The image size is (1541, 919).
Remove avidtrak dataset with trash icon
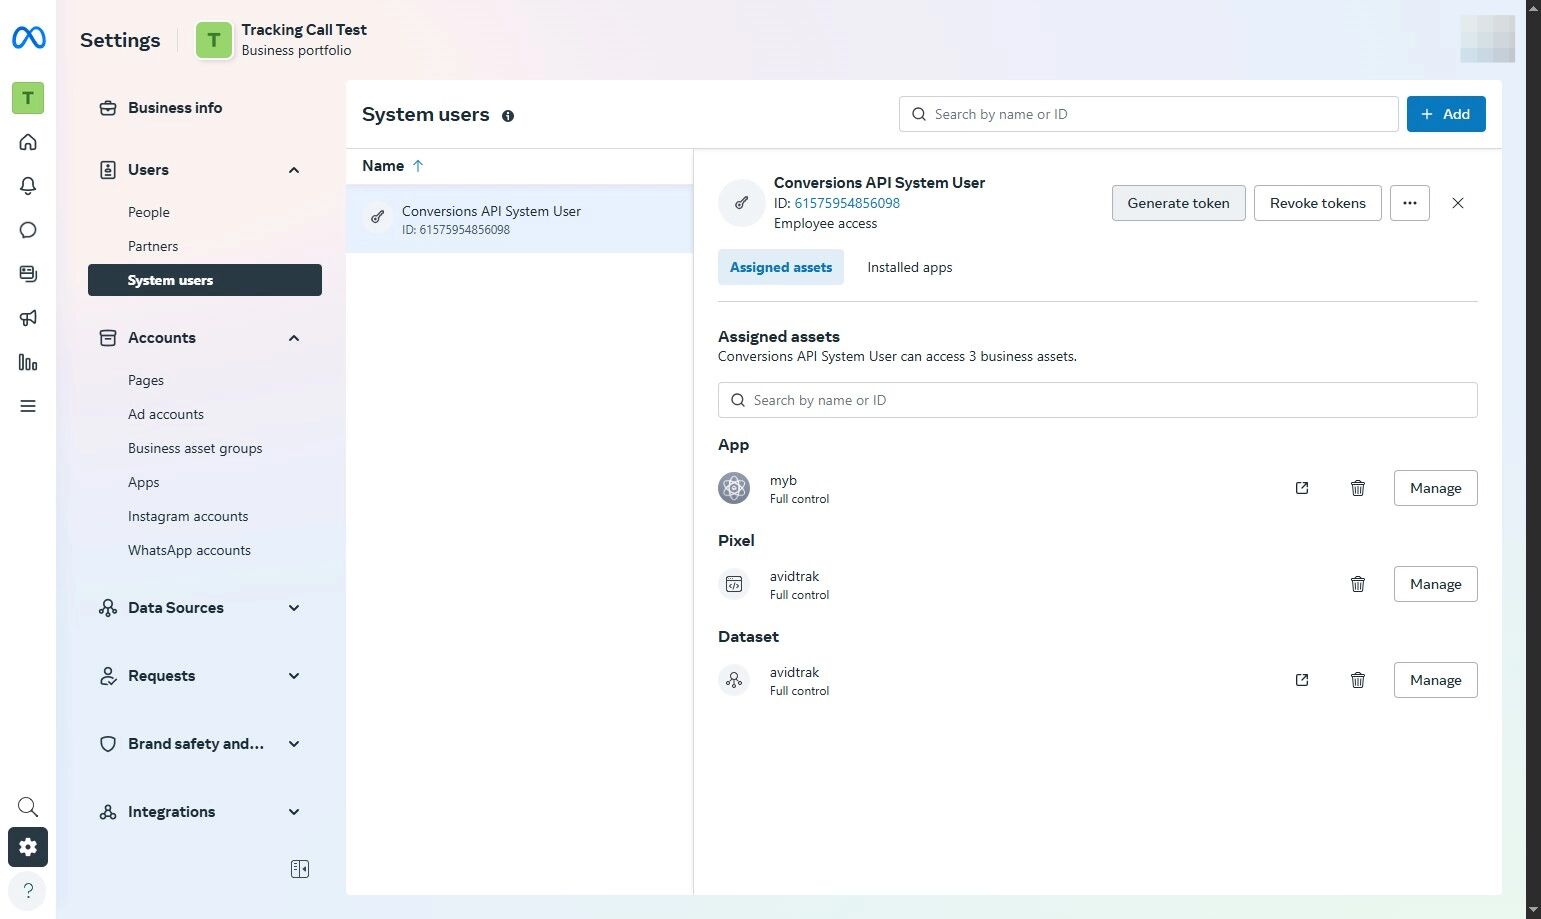click(x=1358, y=680)
